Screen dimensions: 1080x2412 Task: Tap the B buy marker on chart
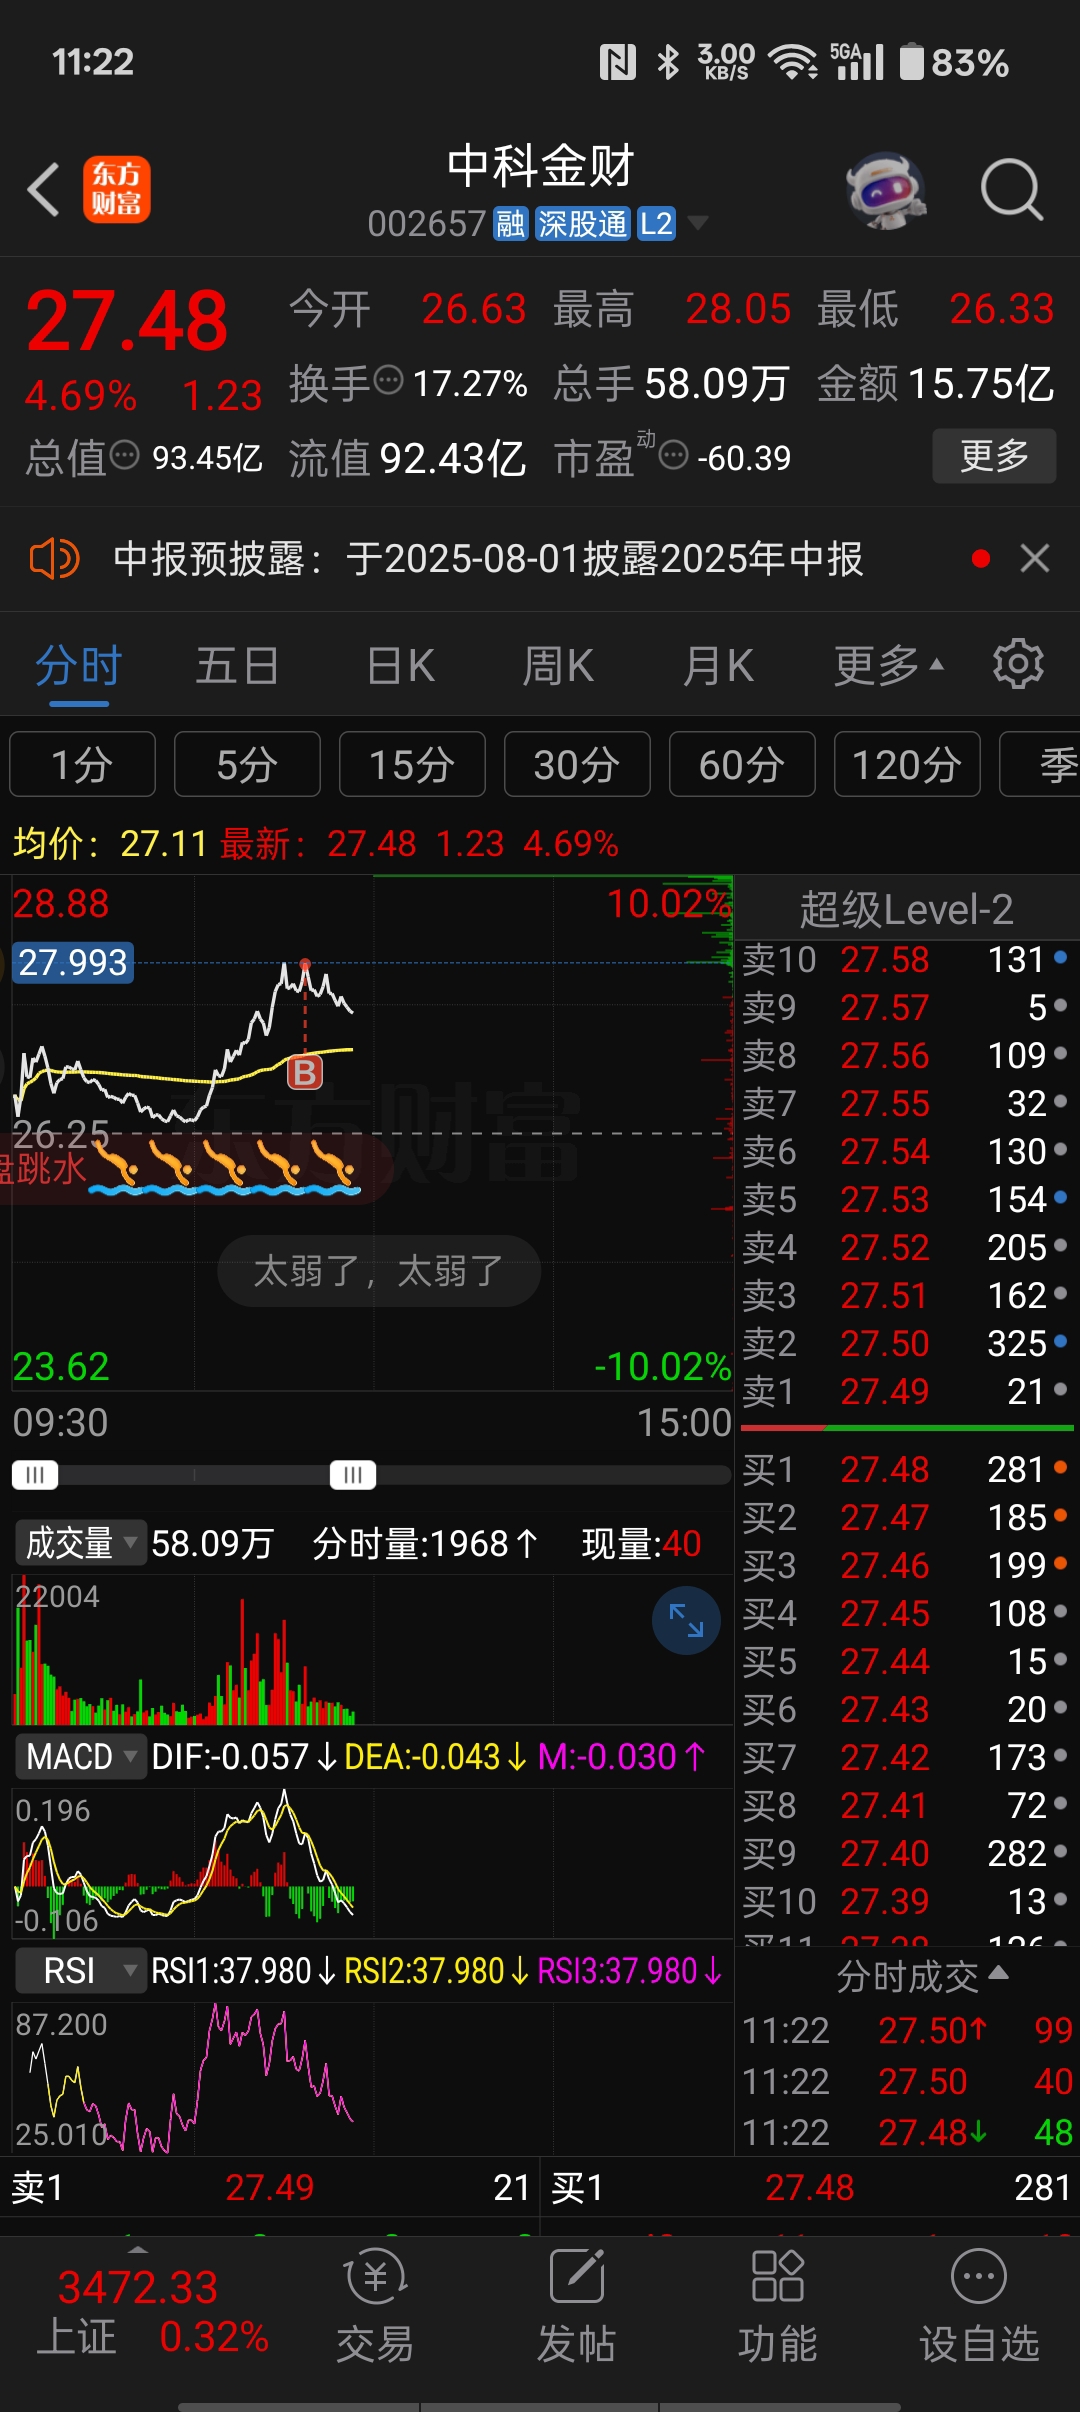(305, 1073)
